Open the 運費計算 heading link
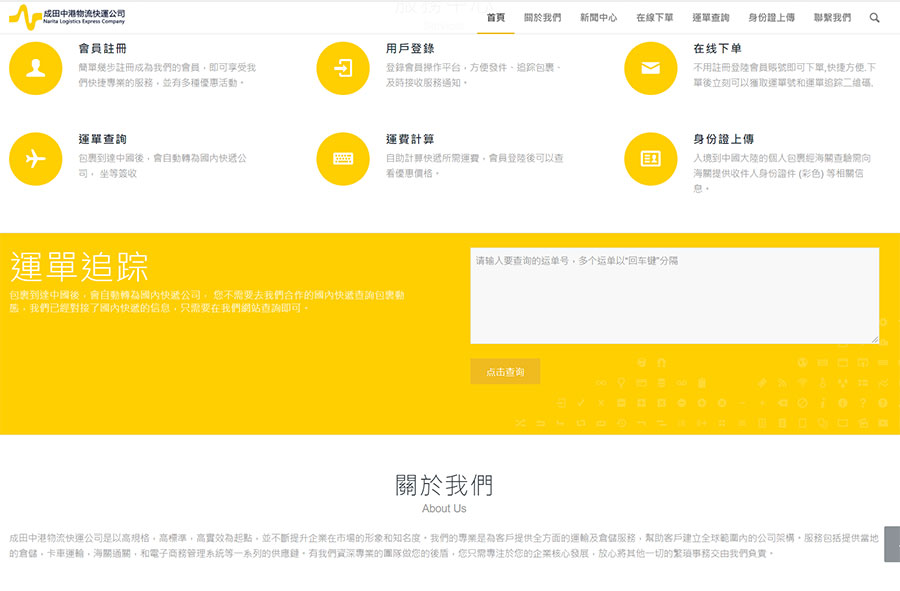Image resolution: width=900 pixels, height=591 pixels. (410, 139)
